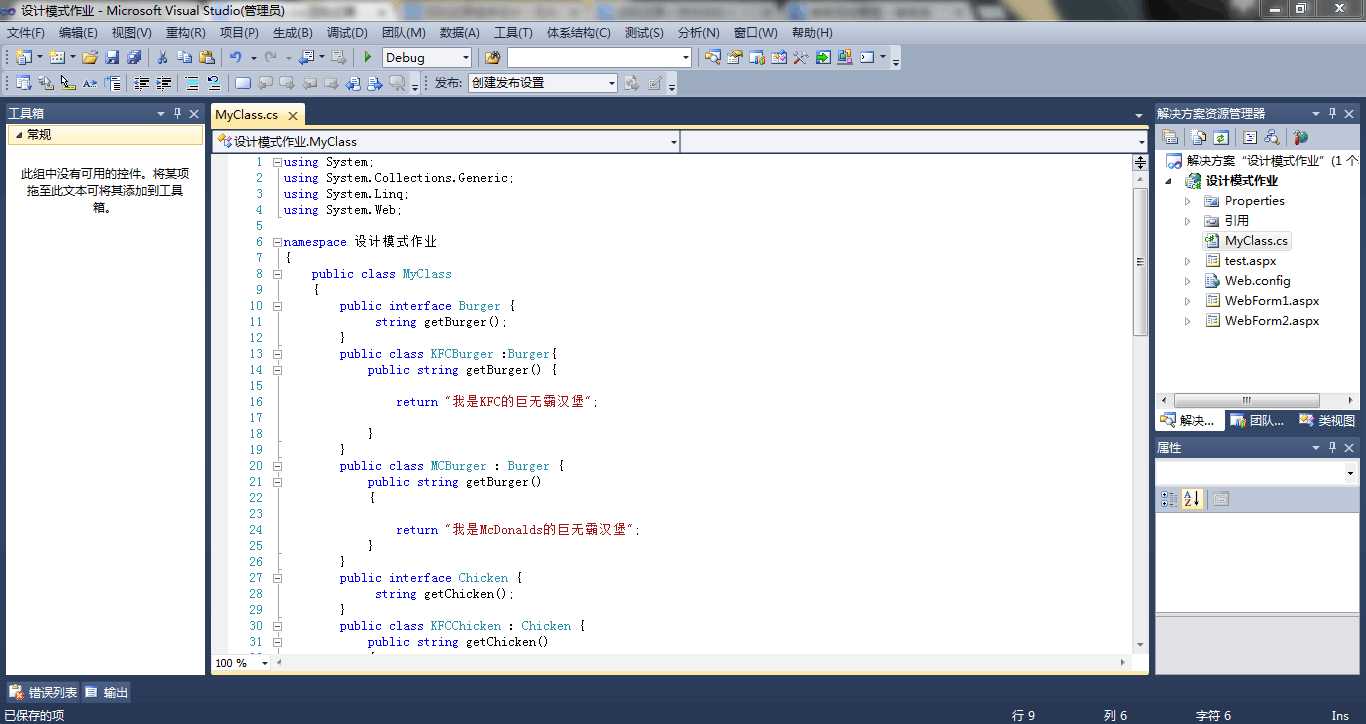Image resolution: width=1366 pixels, height=724 pixels.
Task: Click the Copy toolbar icon
Action: 185,58
